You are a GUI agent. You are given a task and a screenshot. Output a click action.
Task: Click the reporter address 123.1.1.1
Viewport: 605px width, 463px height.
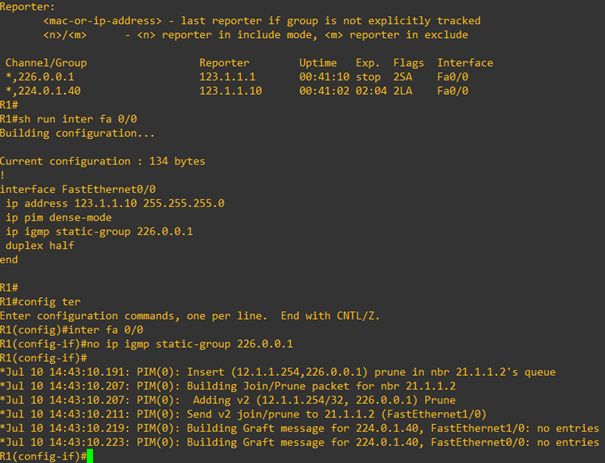tap(227, 77)
